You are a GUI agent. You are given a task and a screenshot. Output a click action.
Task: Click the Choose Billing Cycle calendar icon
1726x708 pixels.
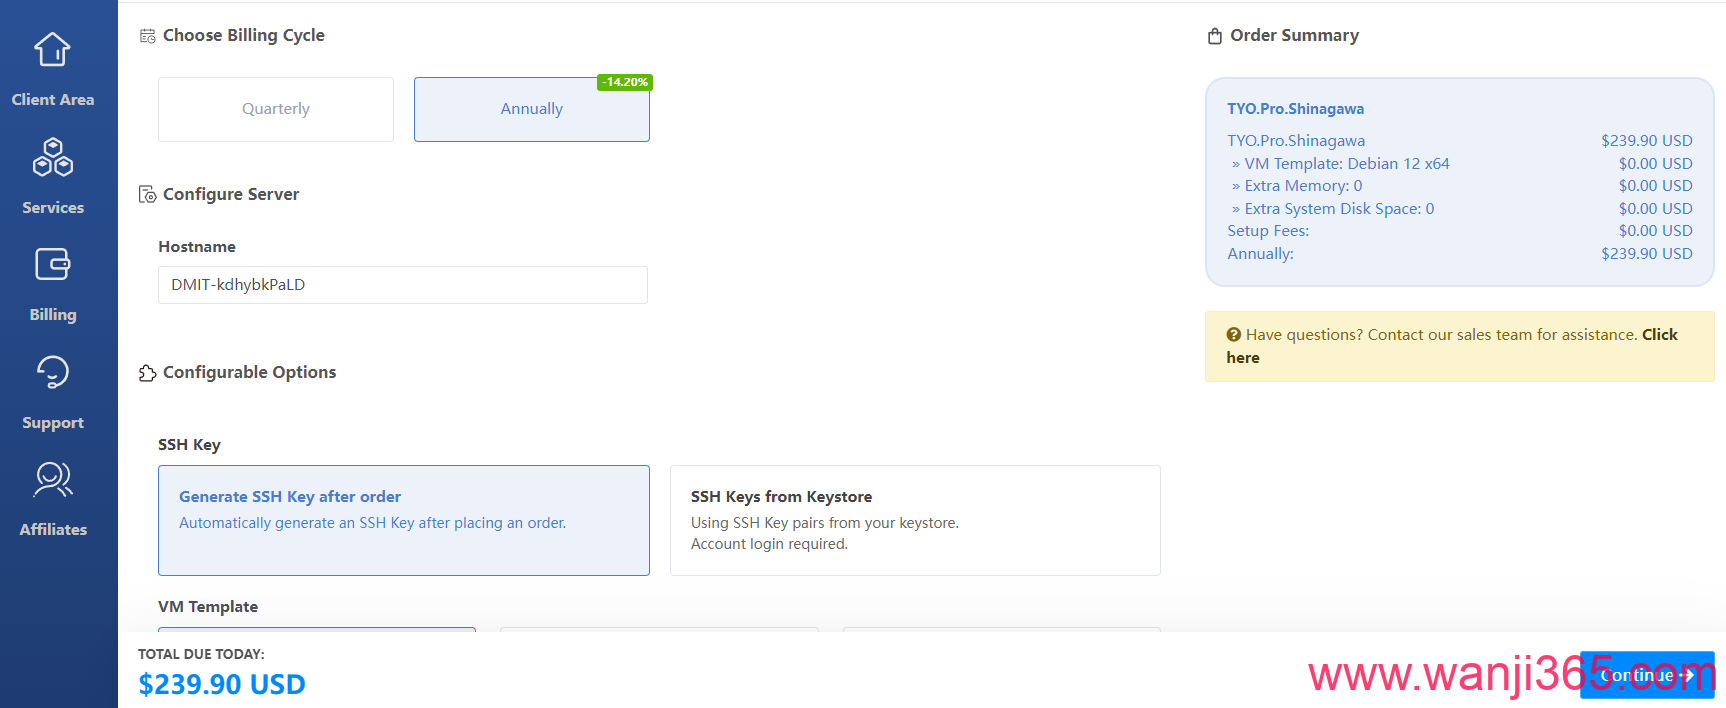click(x=147, y=36)
